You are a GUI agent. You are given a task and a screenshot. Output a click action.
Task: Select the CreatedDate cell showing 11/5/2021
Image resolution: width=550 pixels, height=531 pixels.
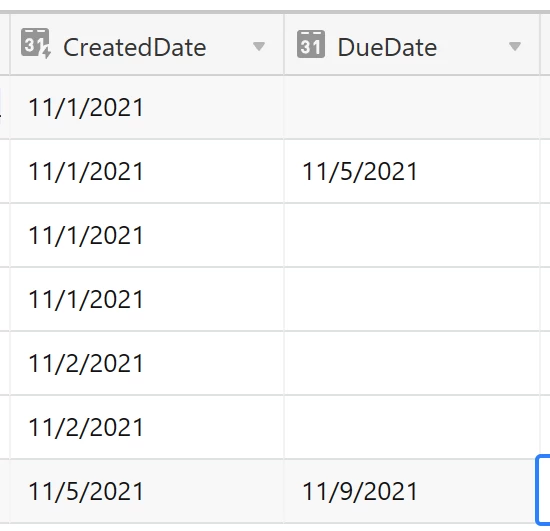147,491
